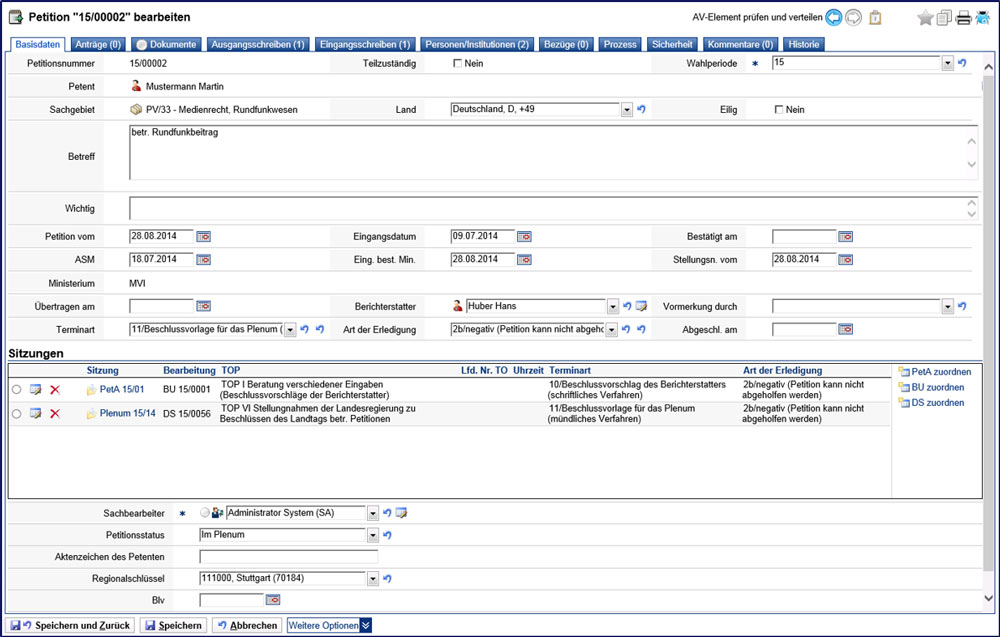
Task: Click the star favorite icon
Action: click(925, 17)
